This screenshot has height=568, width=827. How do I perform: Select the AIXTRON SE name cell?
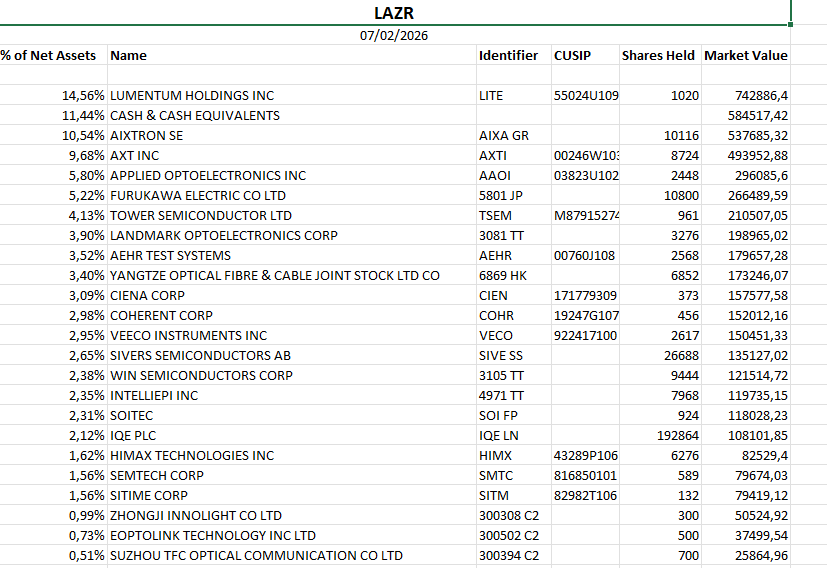[x=292, y=136]
